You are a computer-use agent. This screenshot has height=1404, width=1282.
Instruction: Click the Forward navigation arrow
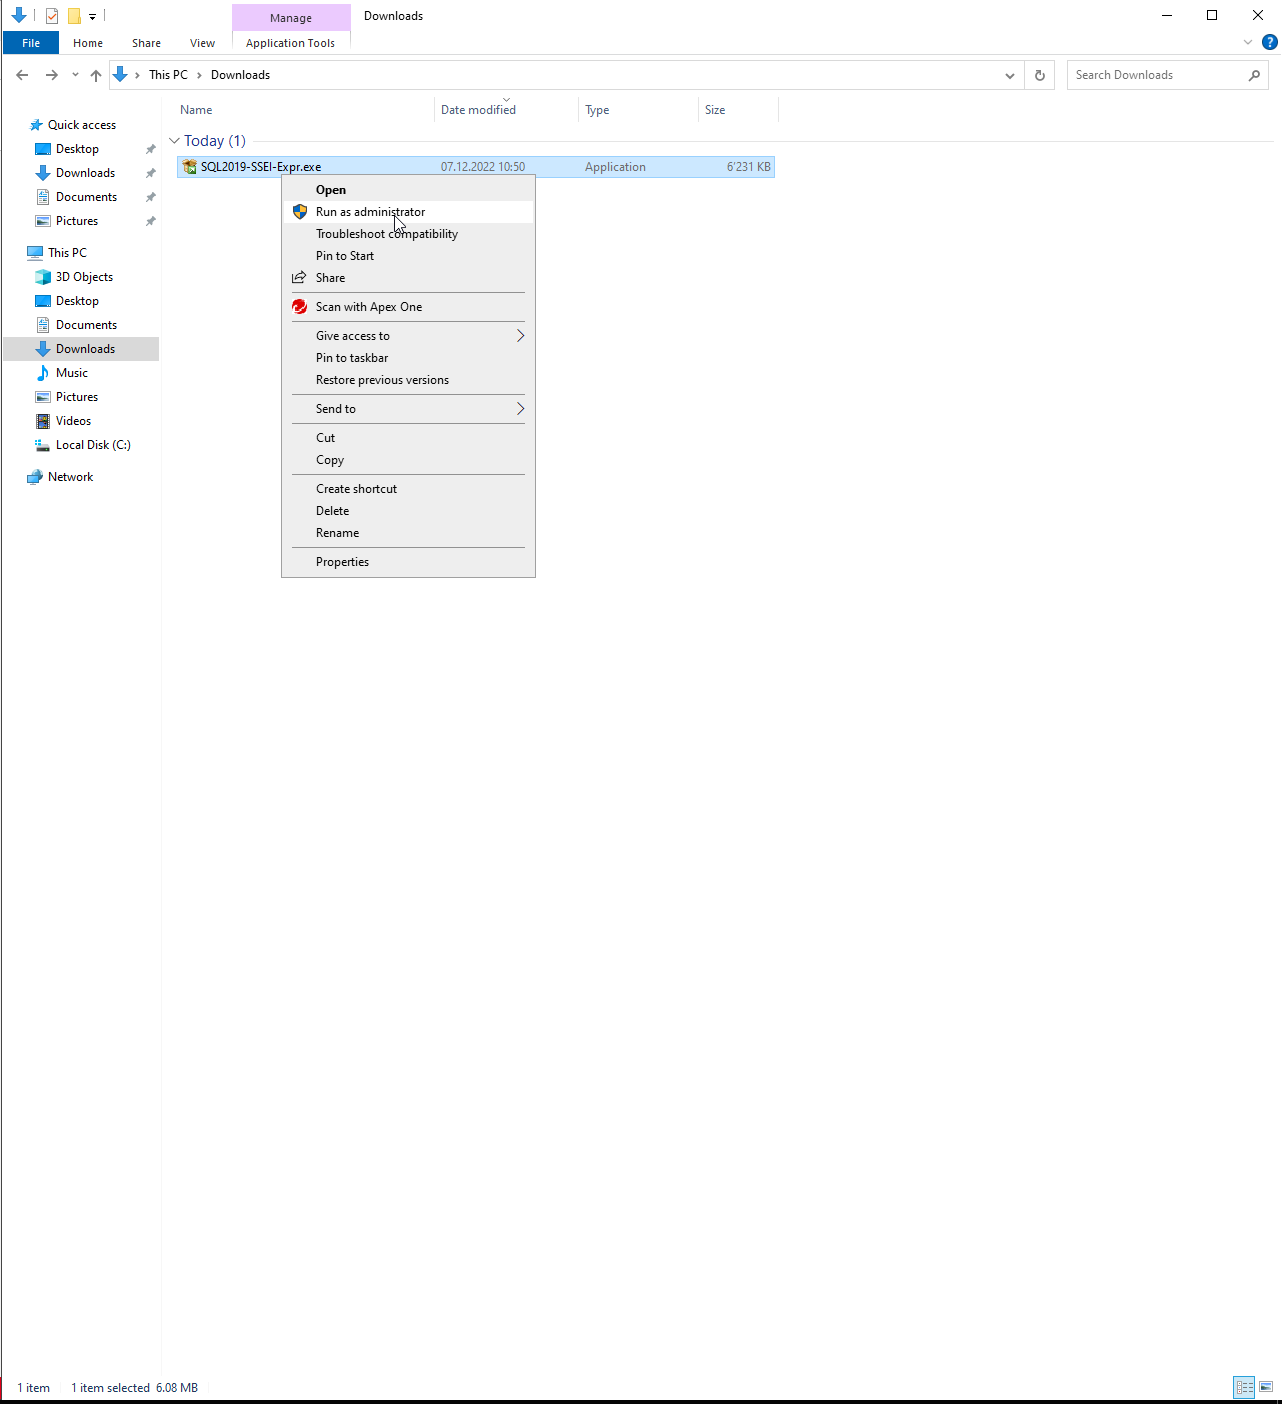51,75
